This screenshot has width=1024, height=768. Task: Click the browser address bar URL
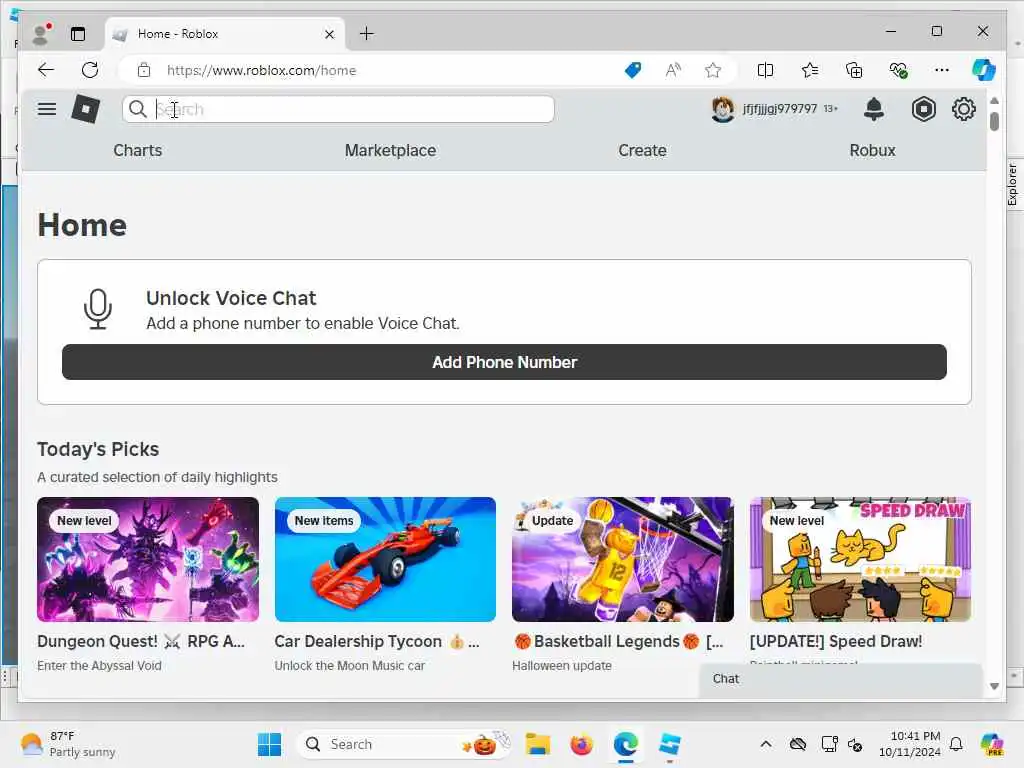261,70
